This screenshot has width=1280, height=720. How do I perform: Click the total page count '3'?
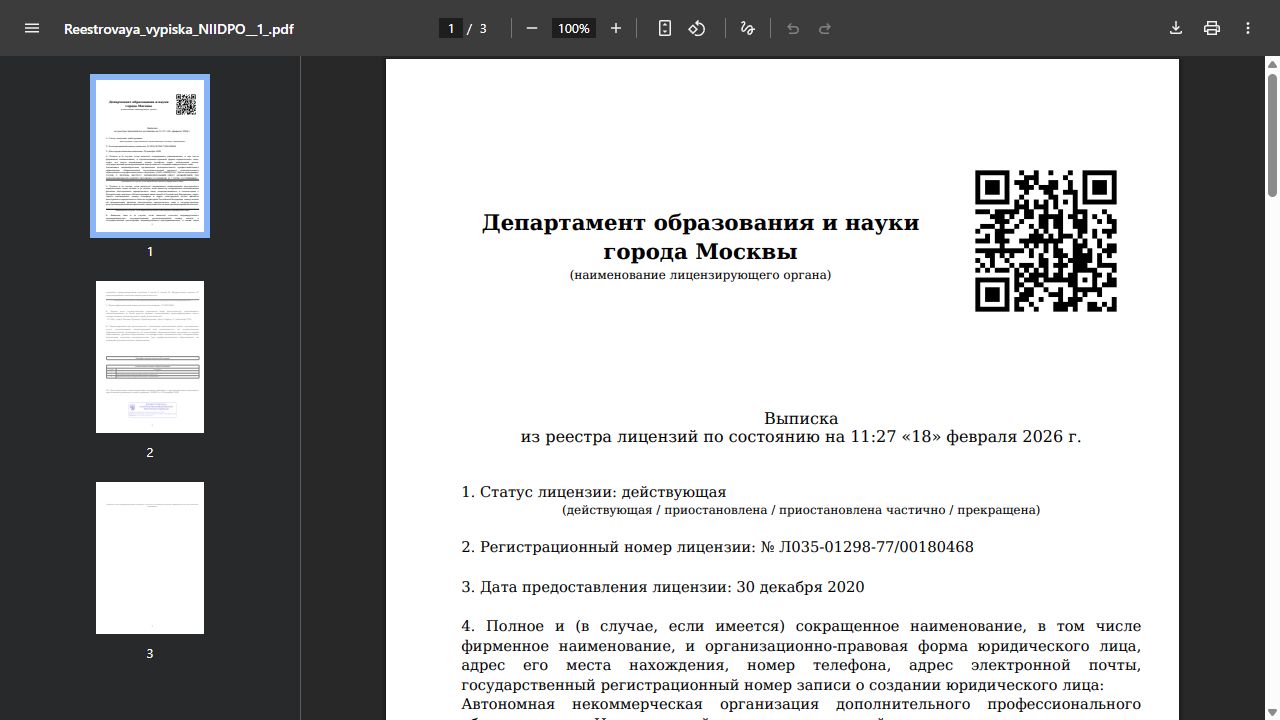pyautogui.click(x=483, y=28)
